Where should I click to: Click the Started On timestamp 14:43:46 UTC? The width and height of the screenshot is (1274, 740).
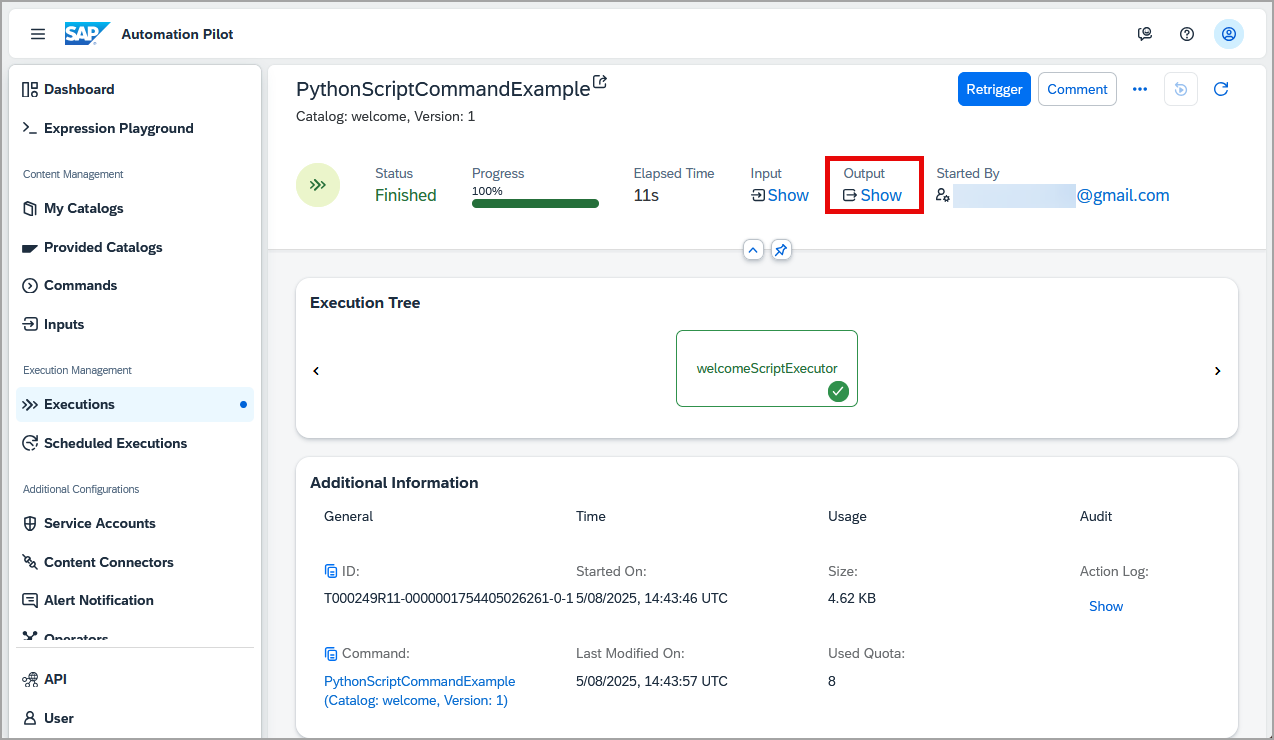click(x=652, y=598)
